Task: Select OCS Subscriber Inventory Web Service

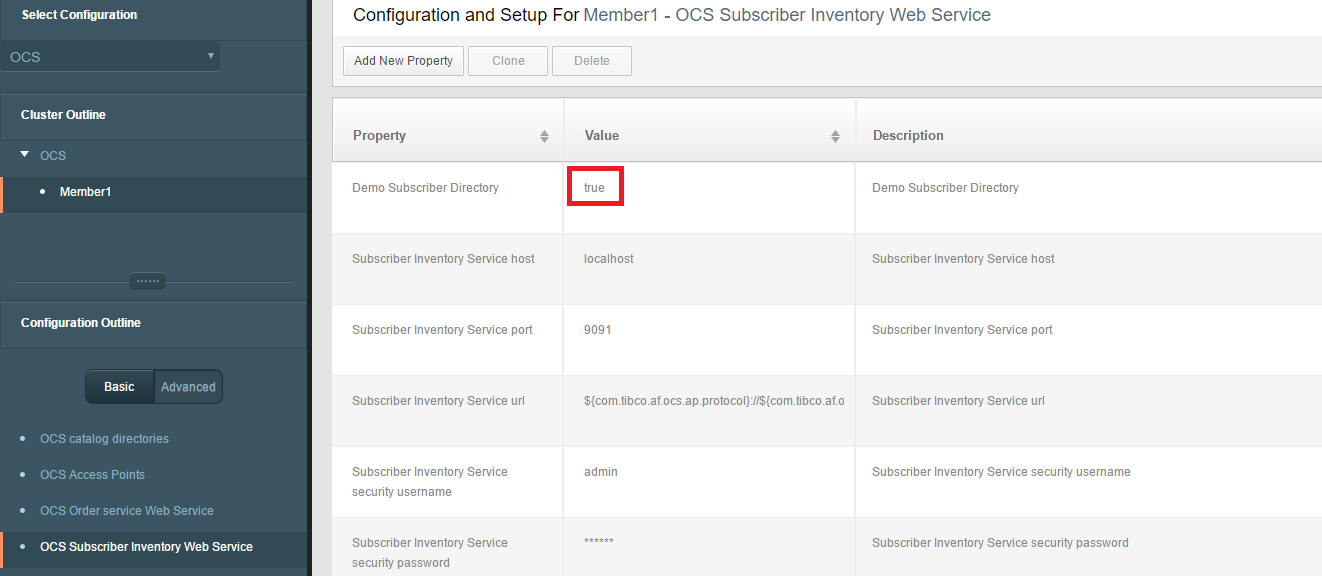Action: 146,547
